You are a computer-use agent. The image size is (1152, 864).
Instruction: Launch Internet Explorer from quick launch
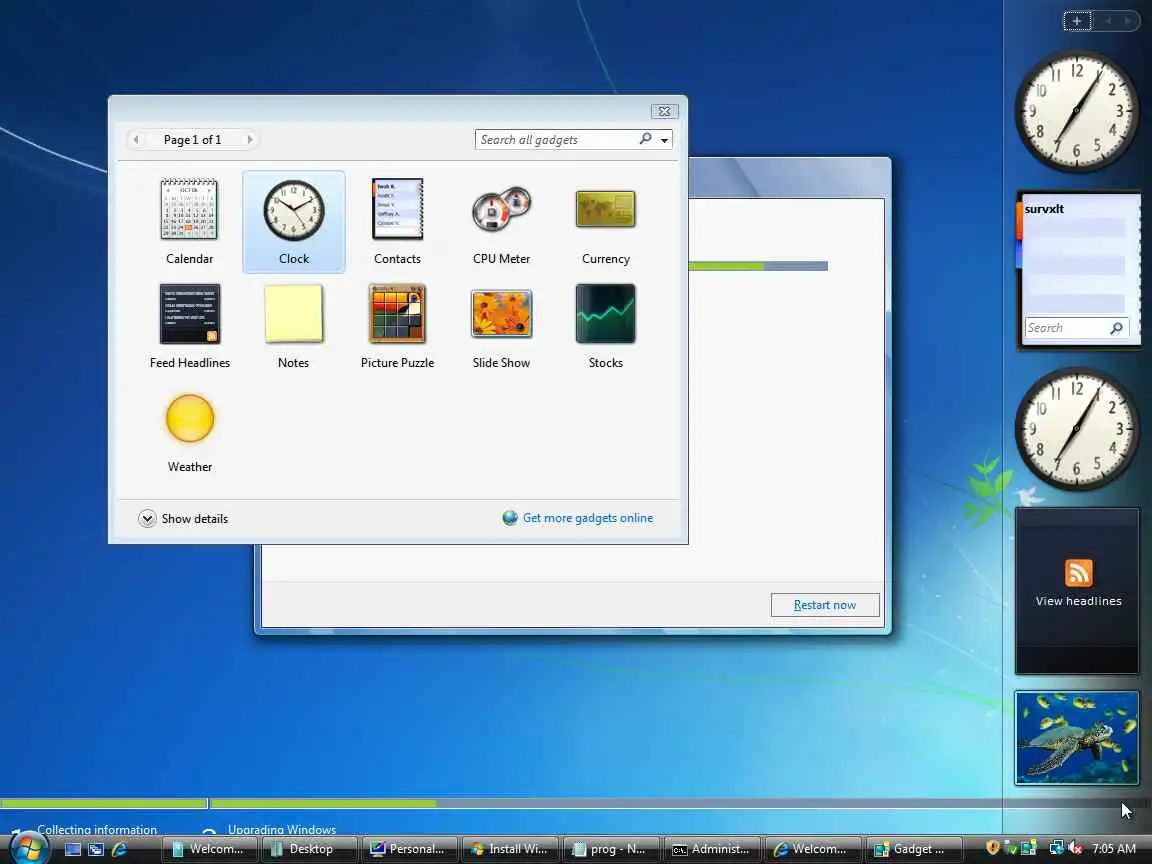coord(118,849)
